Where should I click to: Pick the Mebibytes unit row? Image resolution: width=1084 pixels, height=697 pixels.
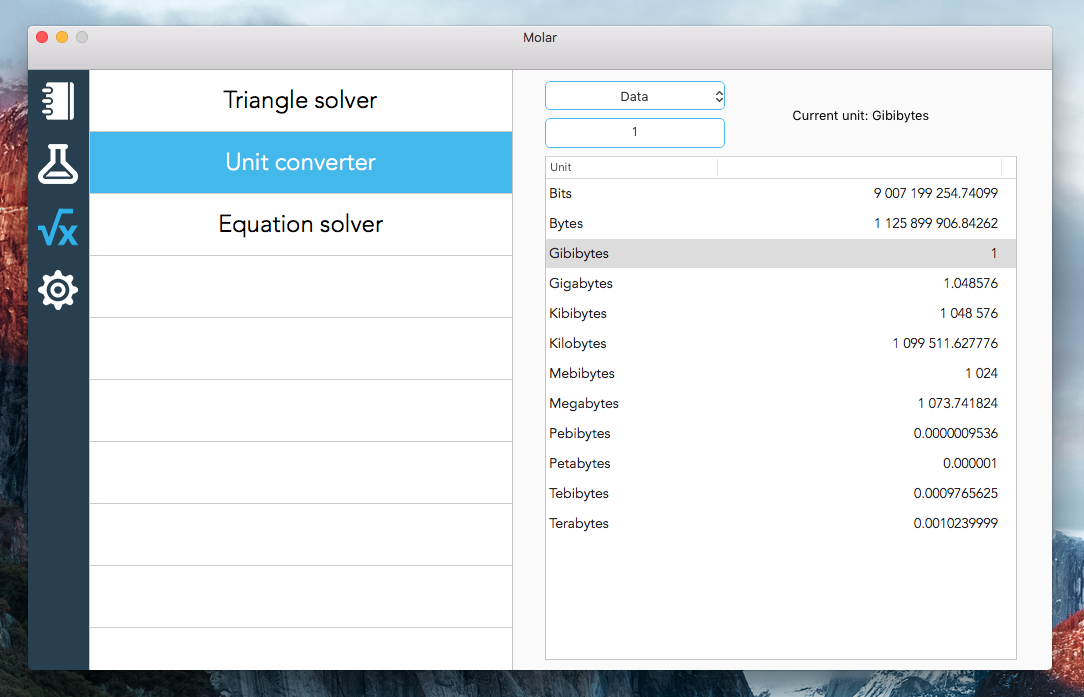point(780,373)
